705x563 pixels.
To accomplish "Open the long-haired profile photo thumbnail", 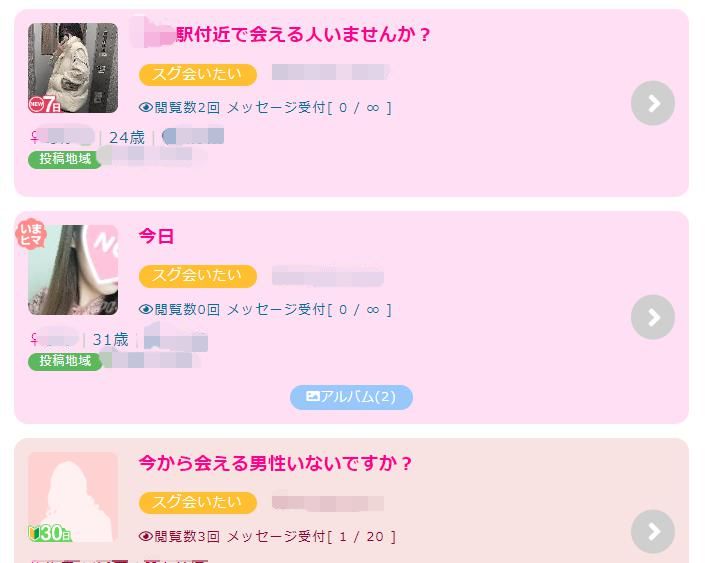I will click(73, 270).
